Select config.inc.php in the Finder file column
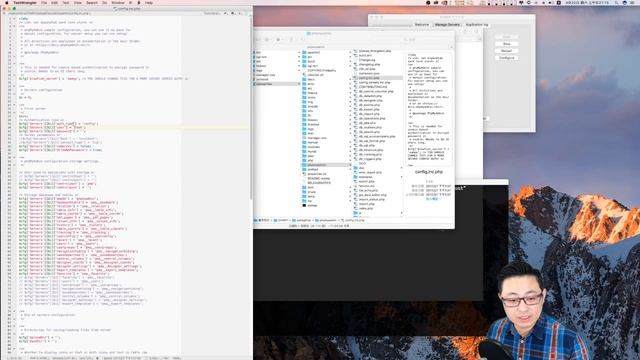The image size is (640, 360). [x=378, y=78]
